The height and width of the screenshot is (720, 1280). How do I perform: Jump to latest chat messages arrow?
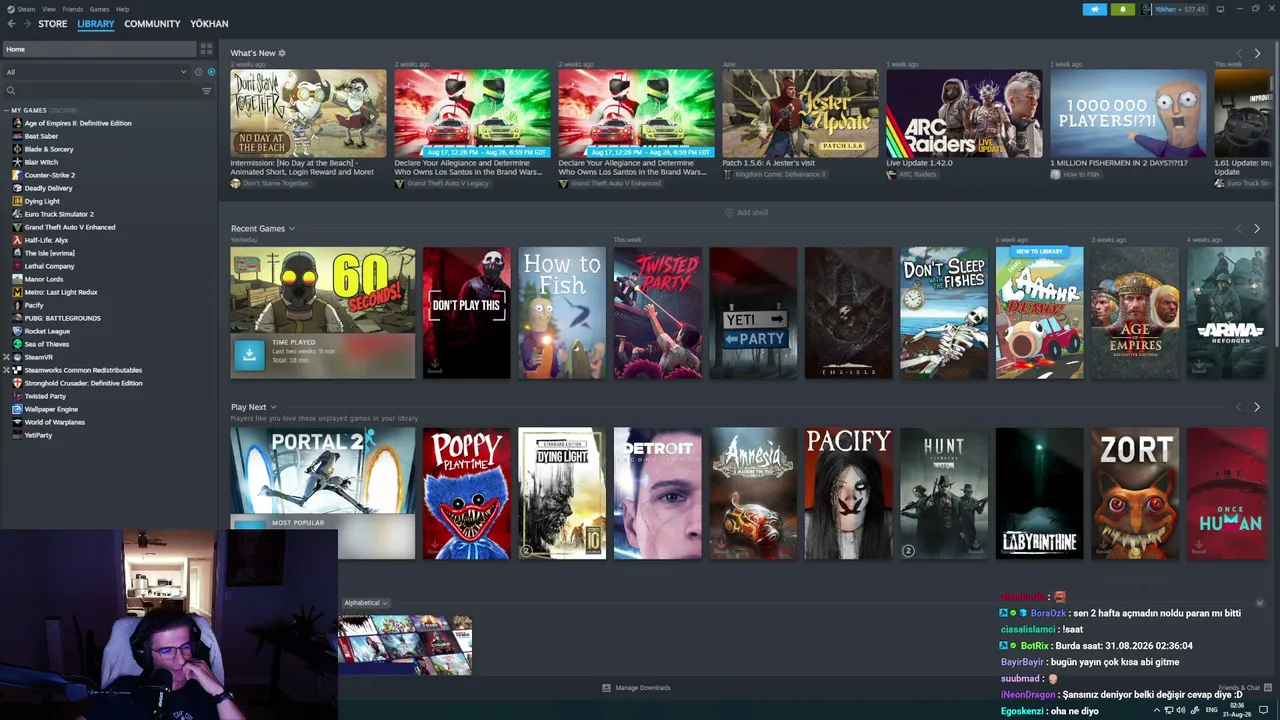point(1260,603)
